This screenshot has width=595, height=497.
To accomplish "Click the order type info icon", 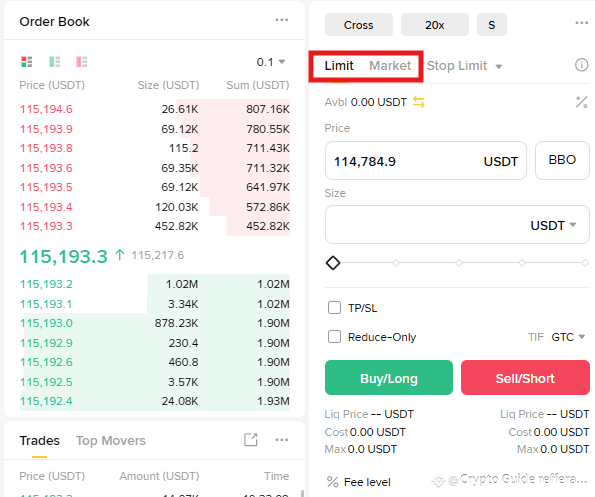I will pos(581,65).
